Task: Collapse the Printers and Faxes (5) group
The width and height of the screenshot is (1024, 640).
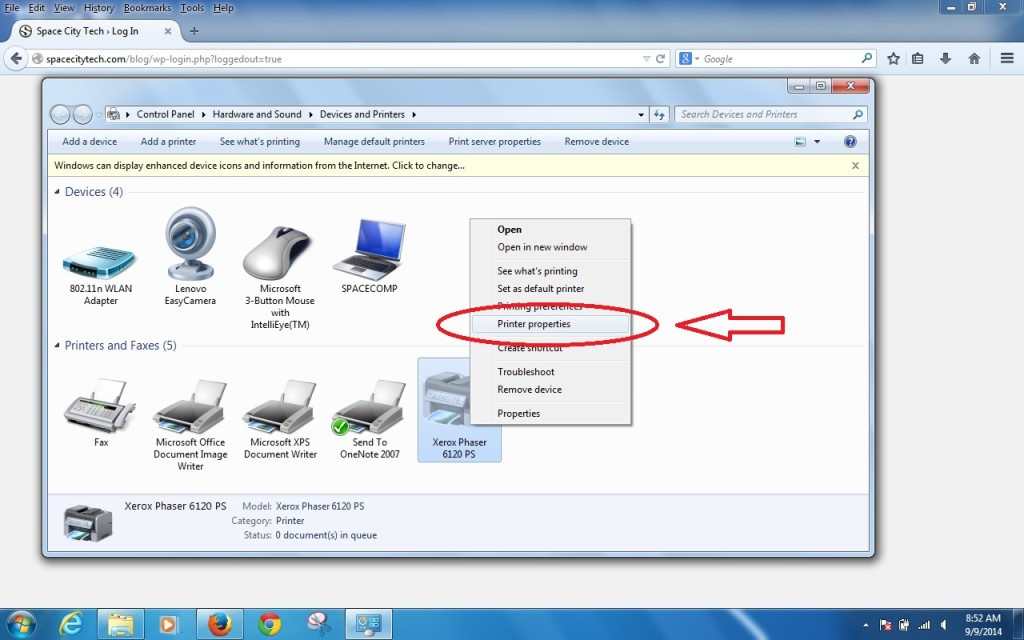Action: click(57, 345)
